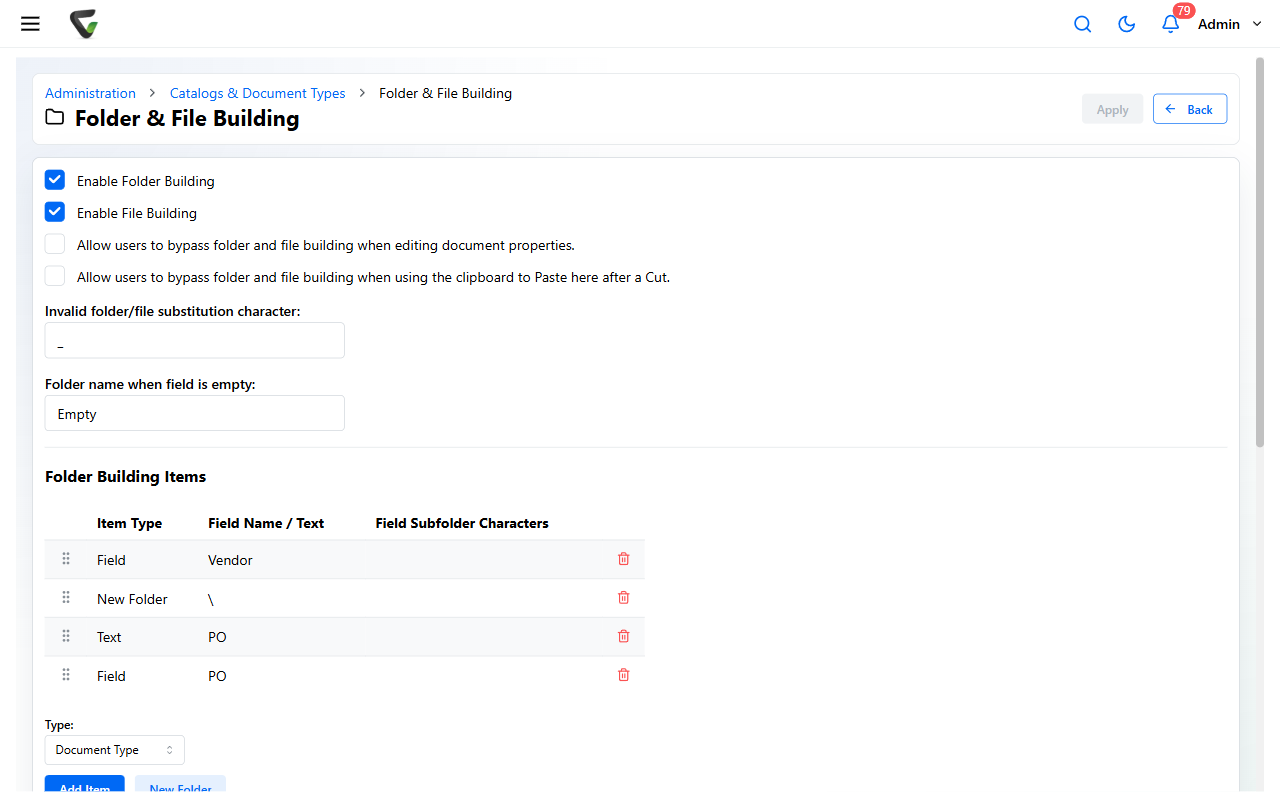The height and width of the screenshot is (800, 1280).
Task: Focus the invalid substitution character field
Action: point(195,340)
